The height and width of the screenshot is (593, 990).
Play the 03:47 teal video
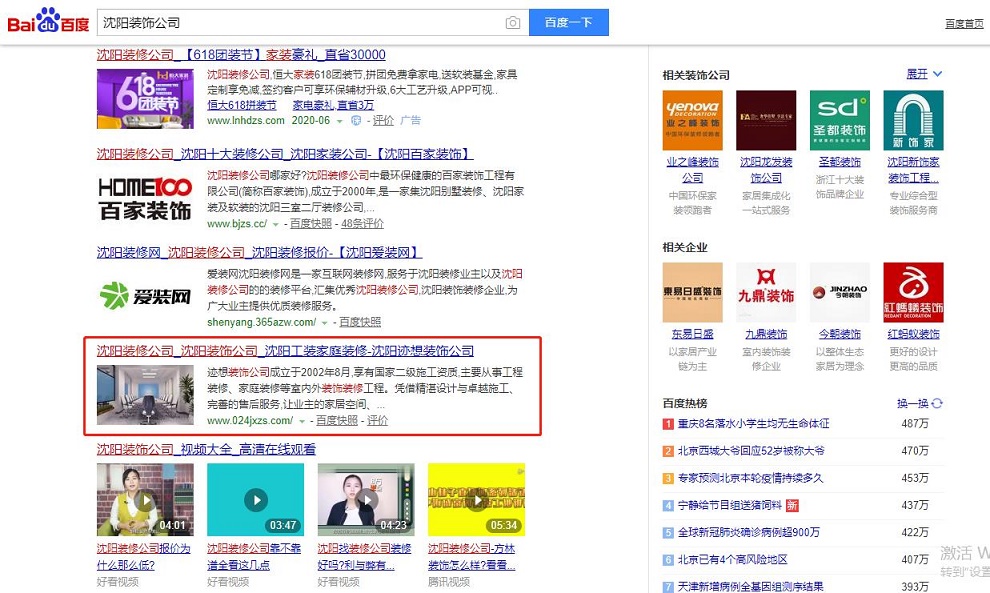[x=256, y=500]
